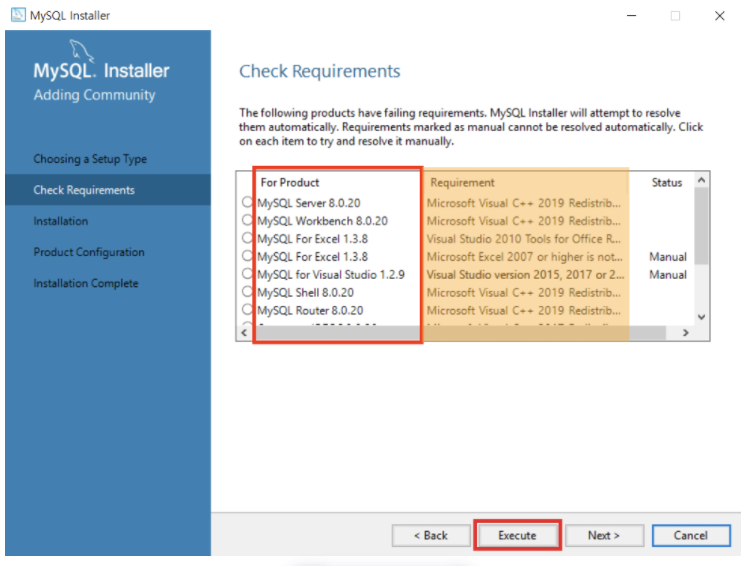Click the Requirement column header
This screenshot has height=566, width=755.
click(462, 183)
